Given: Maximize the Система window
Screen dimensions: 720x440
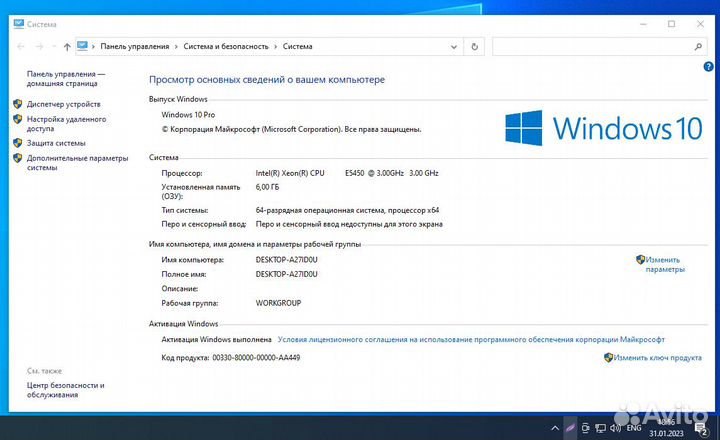Looking at the screenshot, I should coord(671,24).
